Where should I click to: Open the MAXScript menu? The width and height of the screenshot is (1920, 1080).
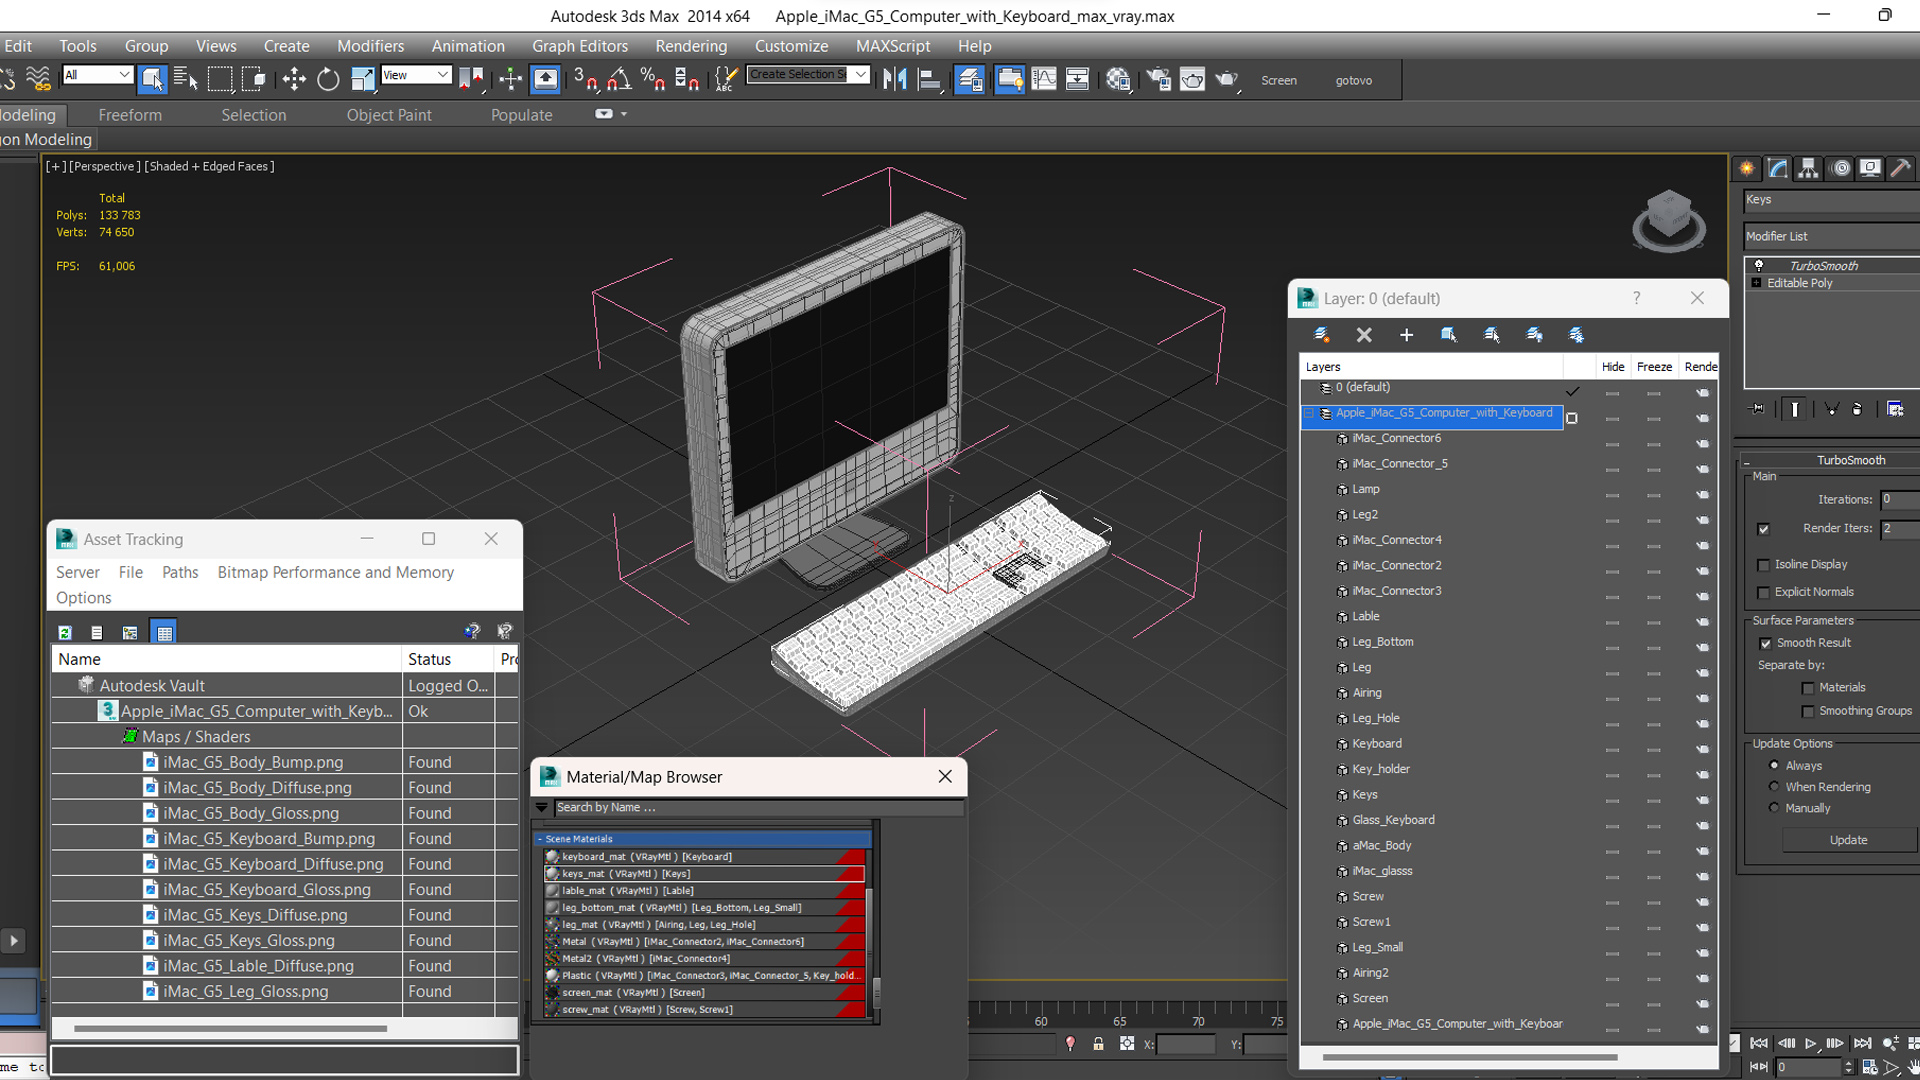coord(893,46)
